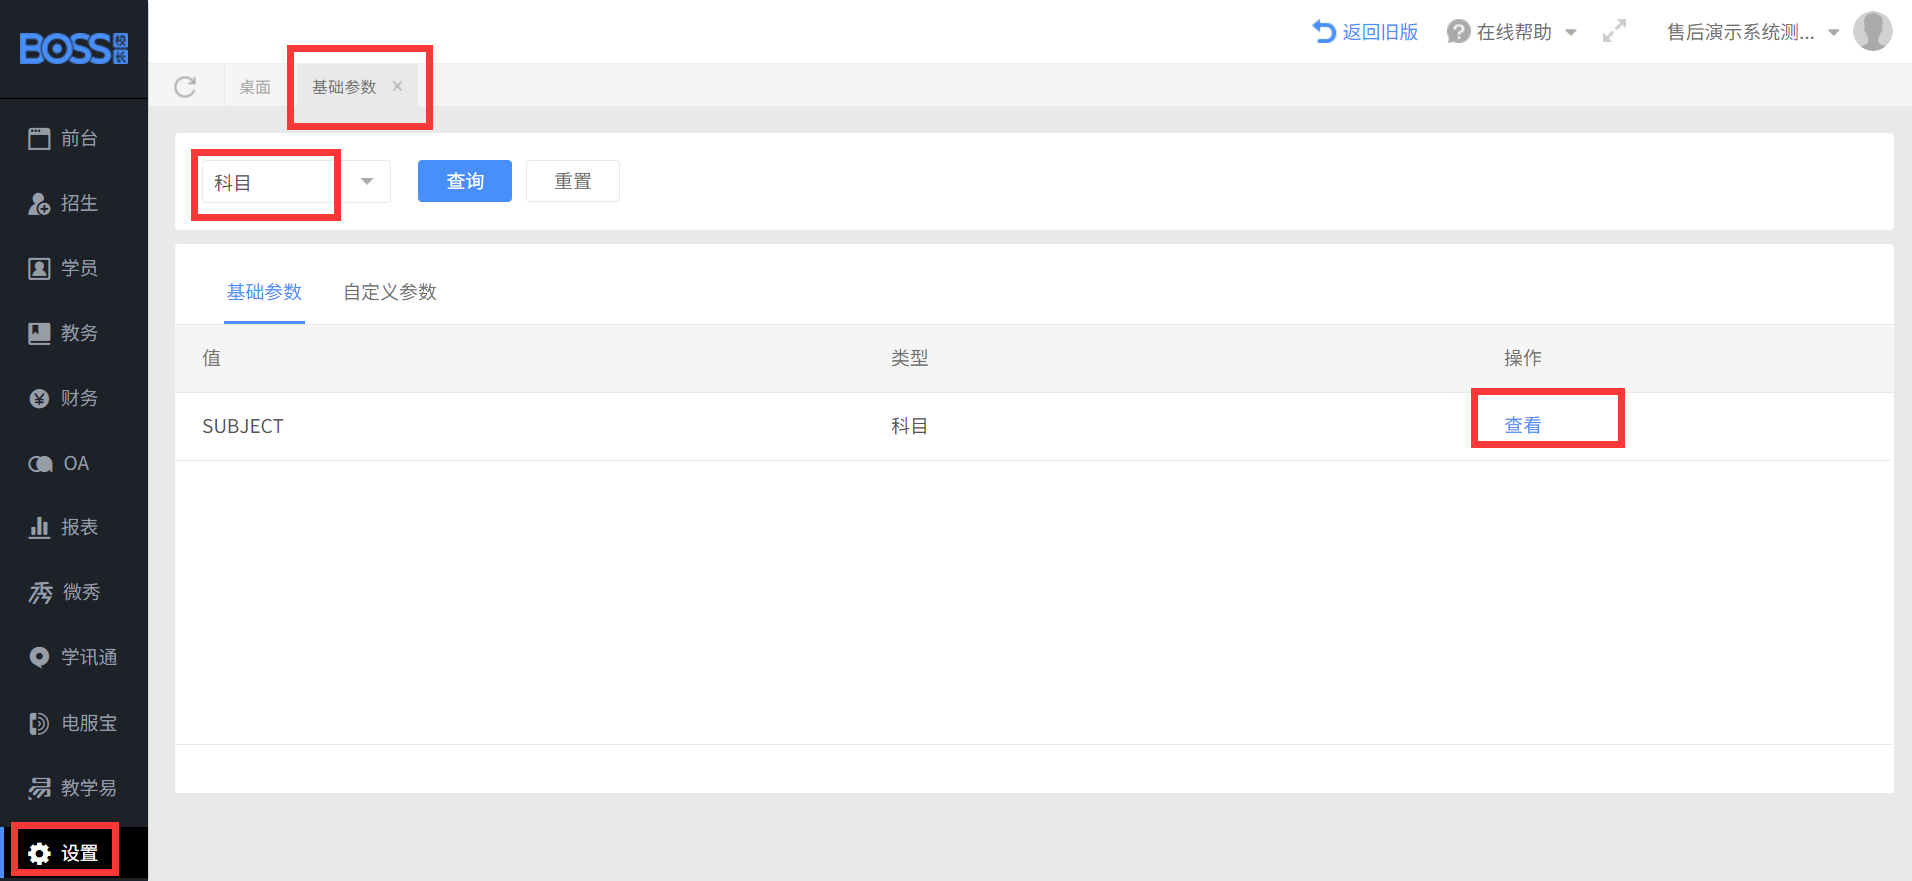Open the 微秀 sidebar section
The image size is (1912, 881).
63,592
